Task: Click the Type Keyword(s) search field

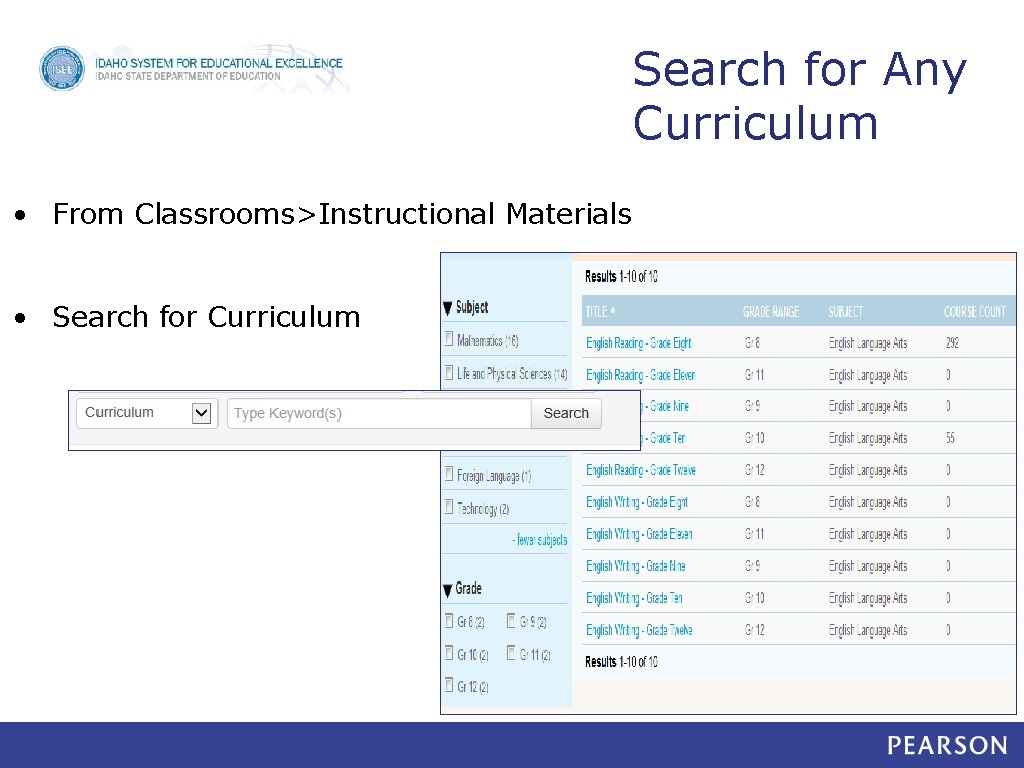Action: pyautogui.click(x=379, y=413)
